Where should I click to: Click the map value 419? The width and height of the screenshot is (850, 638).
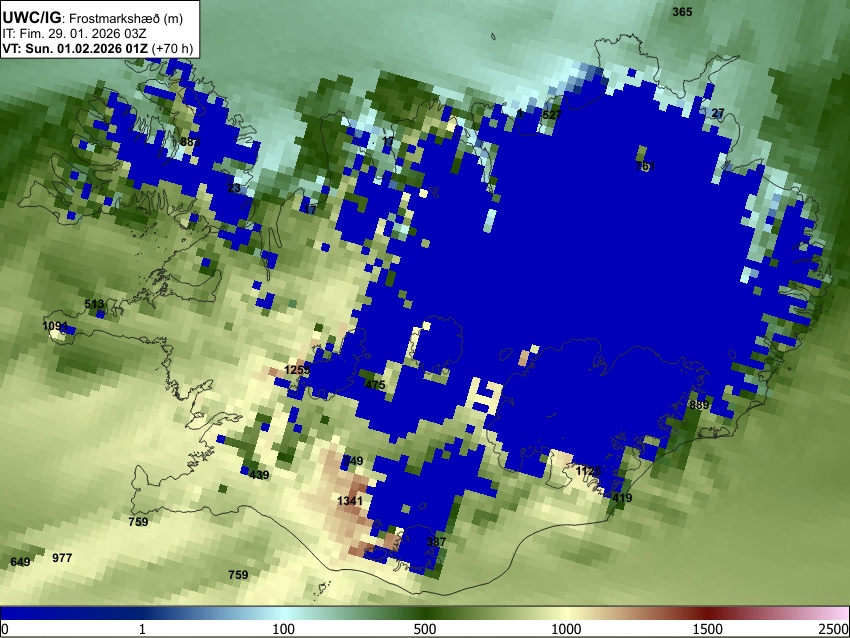click(x=622, y=498)
